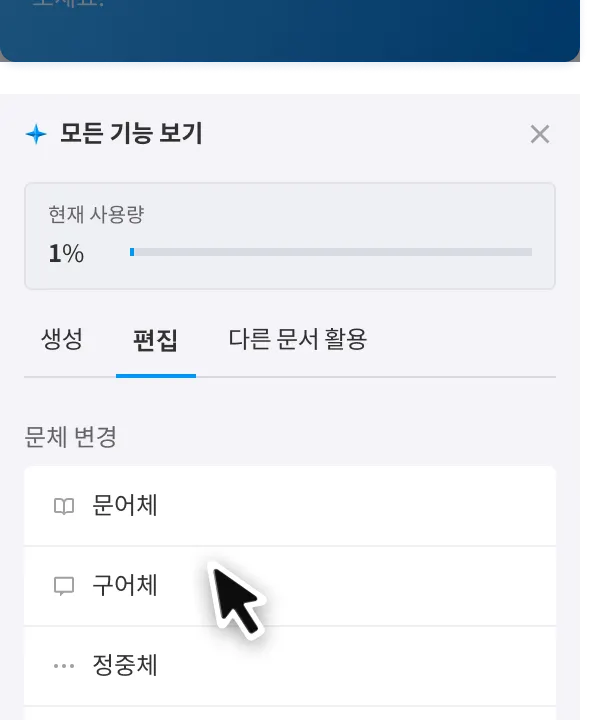
Task: Click the 문체 변경 section header
Action: tap(70, 437)
